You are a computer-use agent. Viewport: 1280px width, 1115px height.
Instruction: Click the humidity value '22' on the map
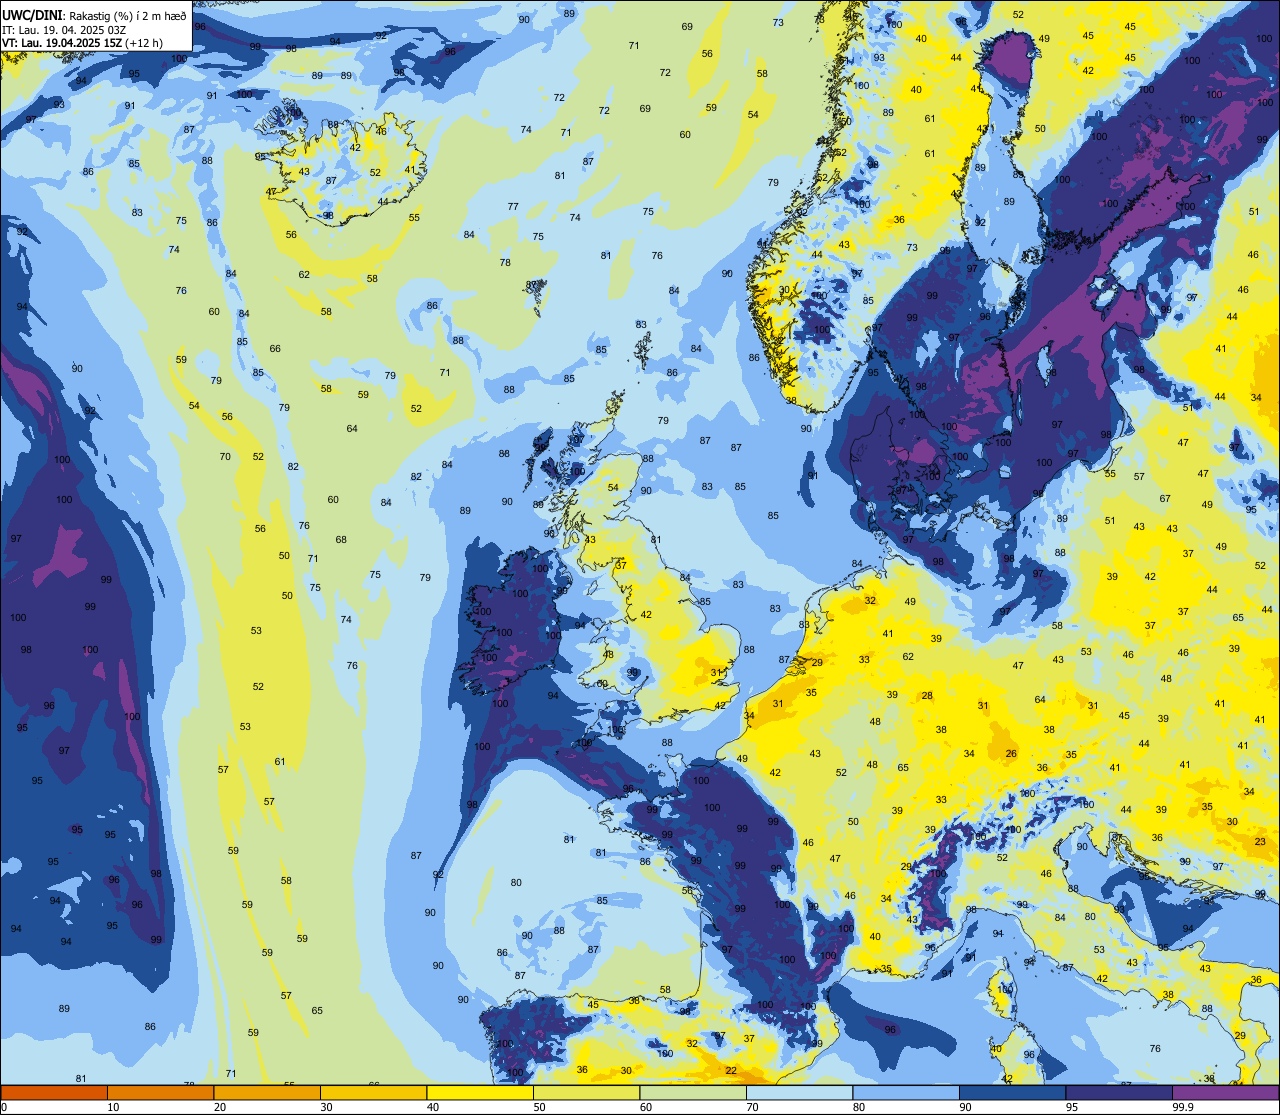pyautogui.click(x=732, y=1071)
